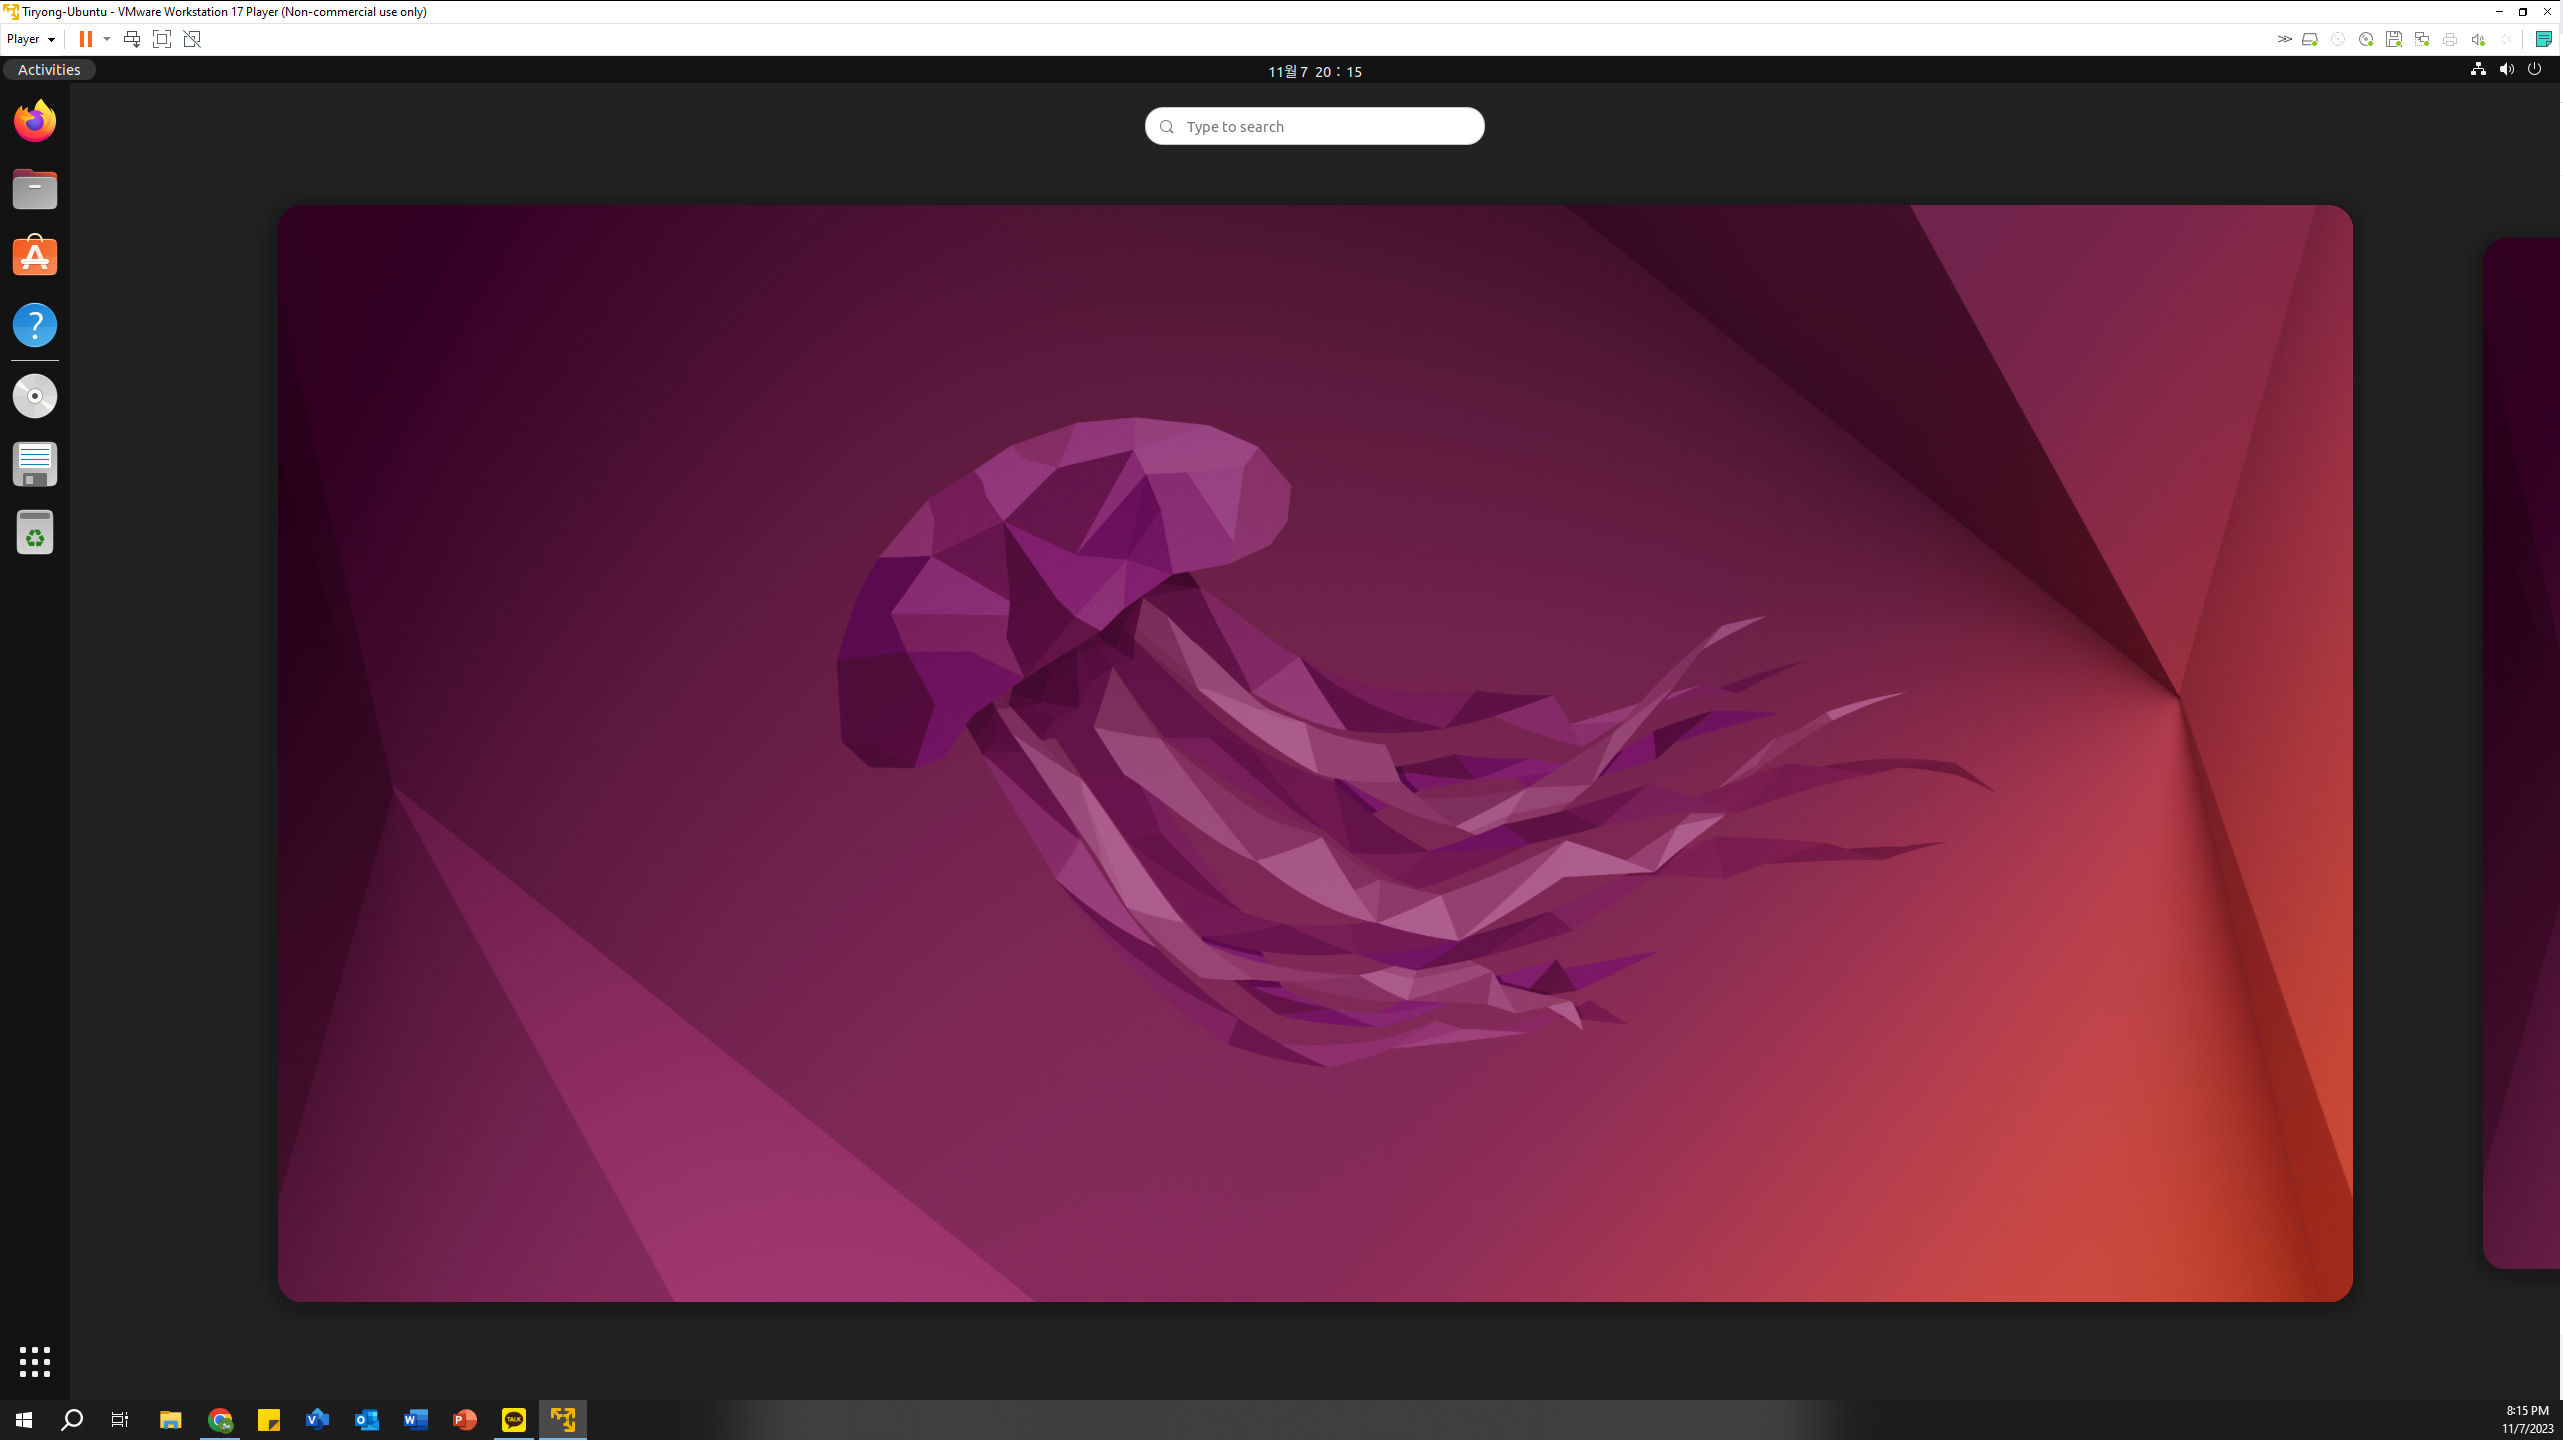2563x1440 pixels.
Task: Minimize the VMware Player window
Action: point(2499,12)
